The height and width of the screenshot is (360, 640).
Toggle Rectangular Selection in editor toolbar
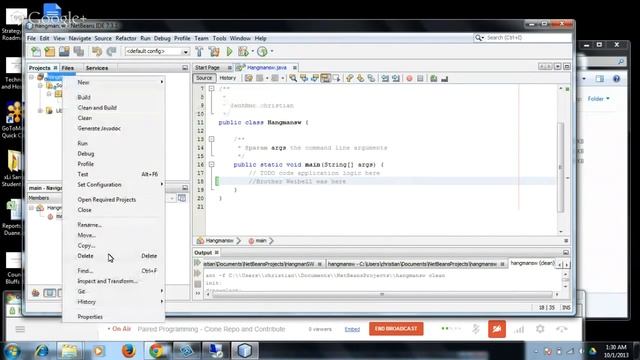click(x=336, y=78)
